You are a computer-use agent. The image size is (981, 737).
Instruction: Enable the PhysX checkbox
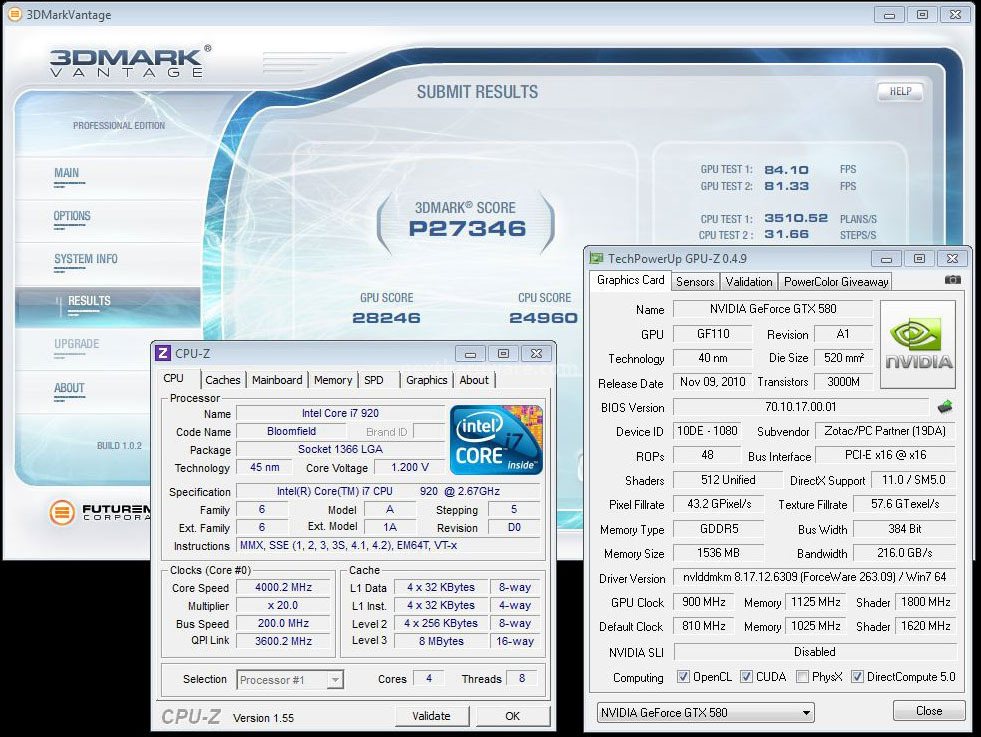(x=802, y=676)
